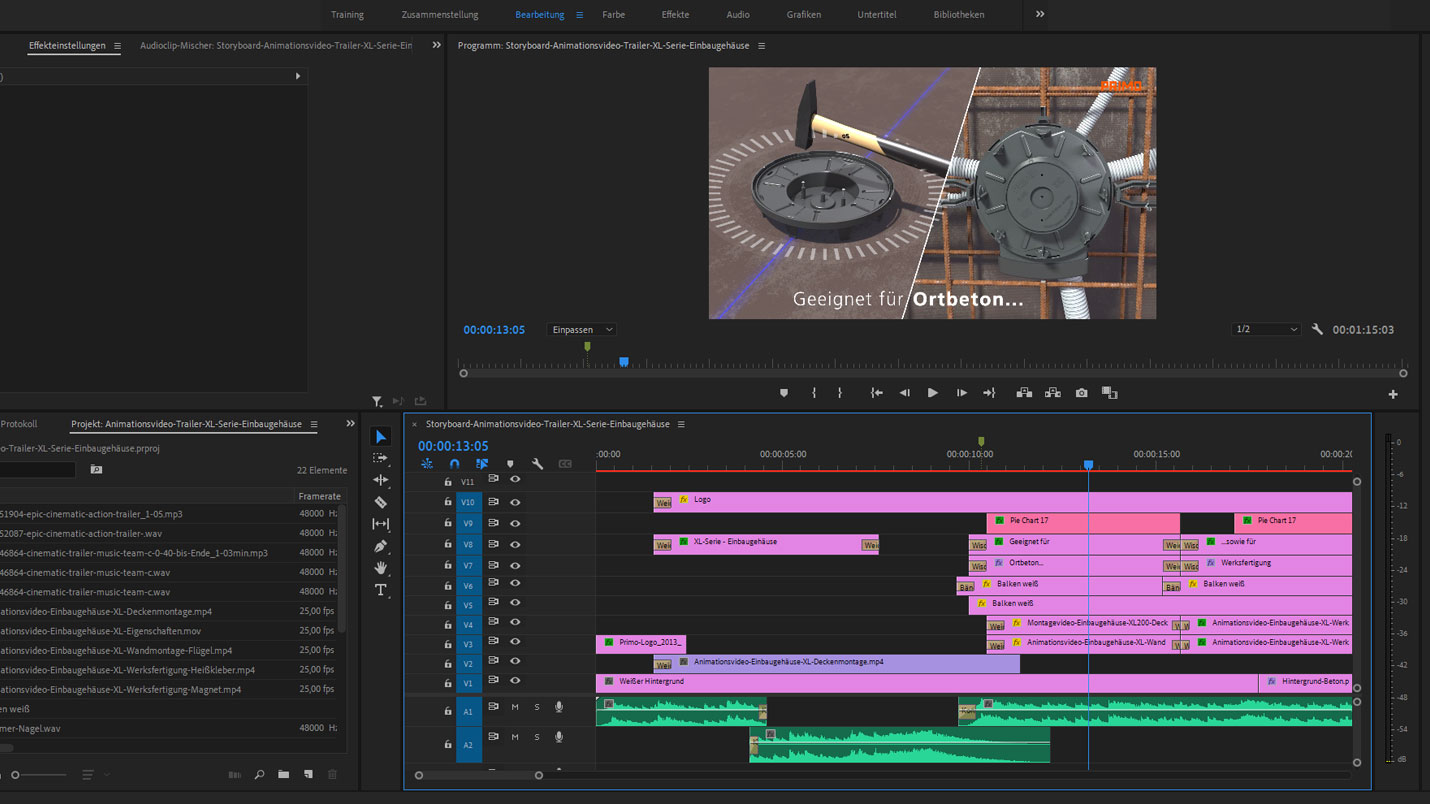
Task: Select the Slip tool
Action: 381,524
